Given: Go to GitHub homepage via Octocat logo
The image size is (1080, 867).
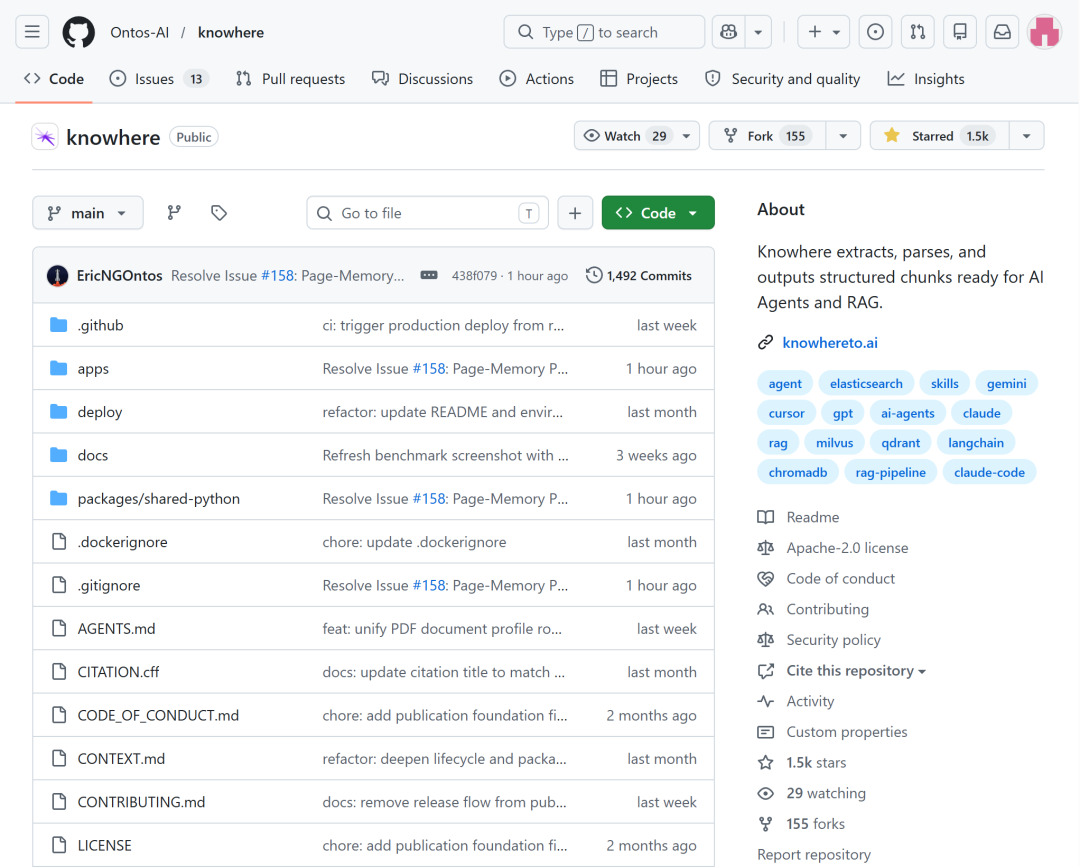Looking at the screenshot, I should (x=79, y=32).
